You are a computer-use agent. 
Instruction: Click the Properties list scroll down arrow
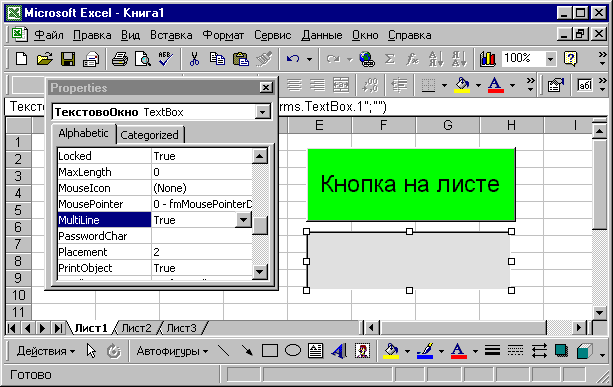click(260, 271)
